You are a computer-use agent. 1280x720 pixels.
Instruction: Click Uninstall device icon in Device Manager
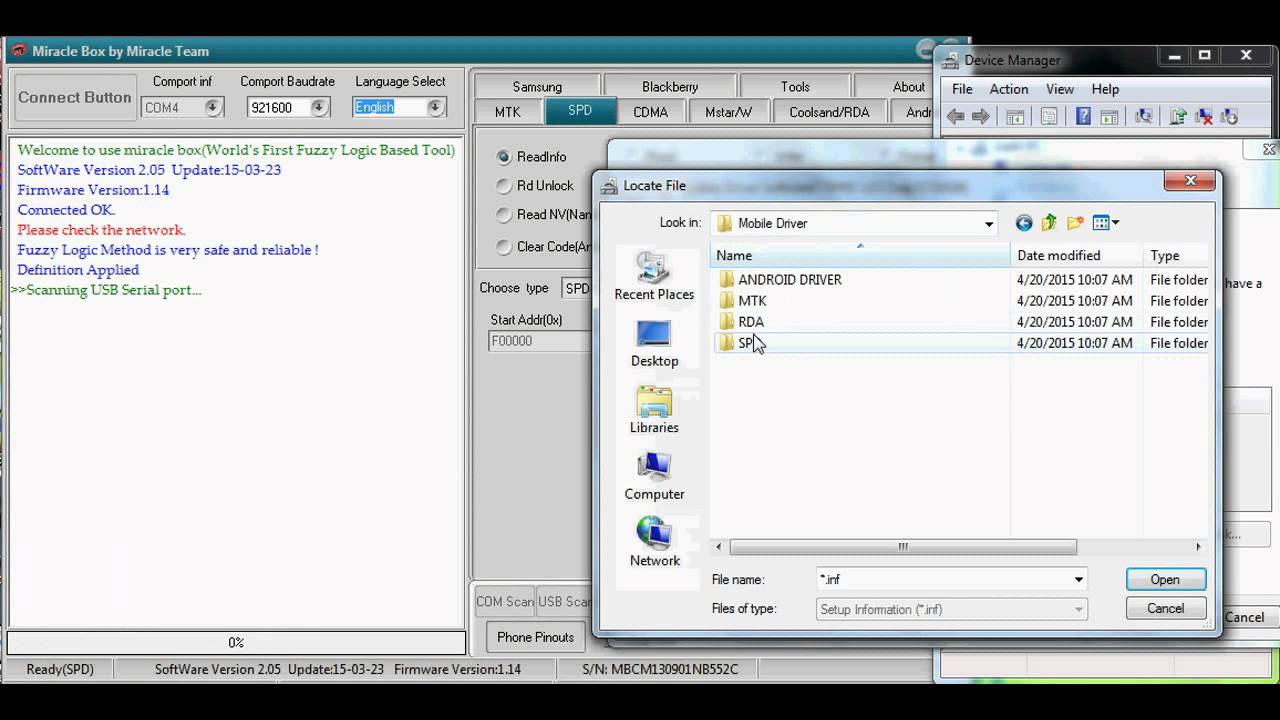click(x=1204, y=117)
